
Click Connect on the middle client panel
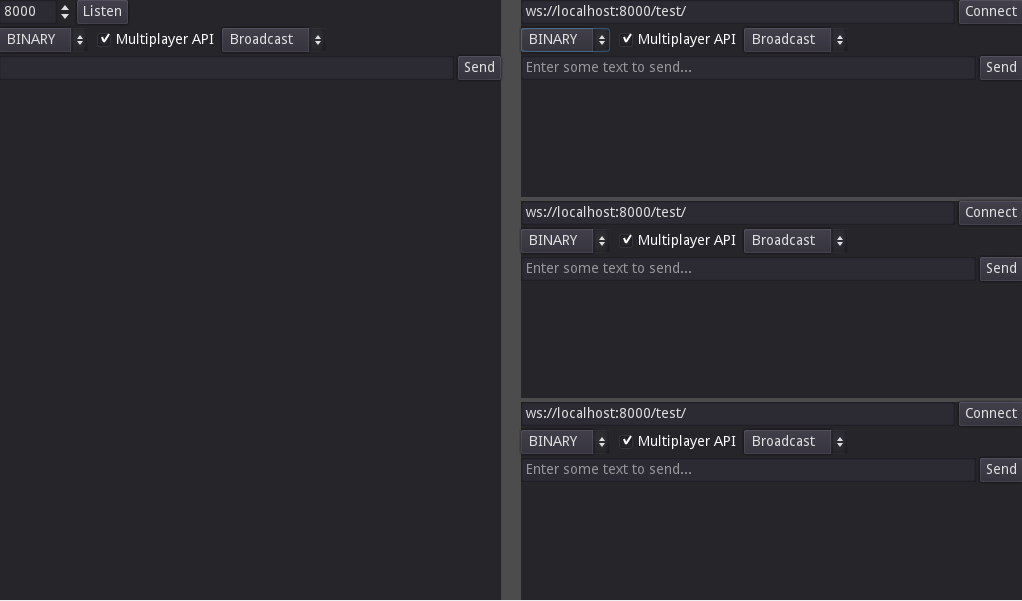point(990,212)
